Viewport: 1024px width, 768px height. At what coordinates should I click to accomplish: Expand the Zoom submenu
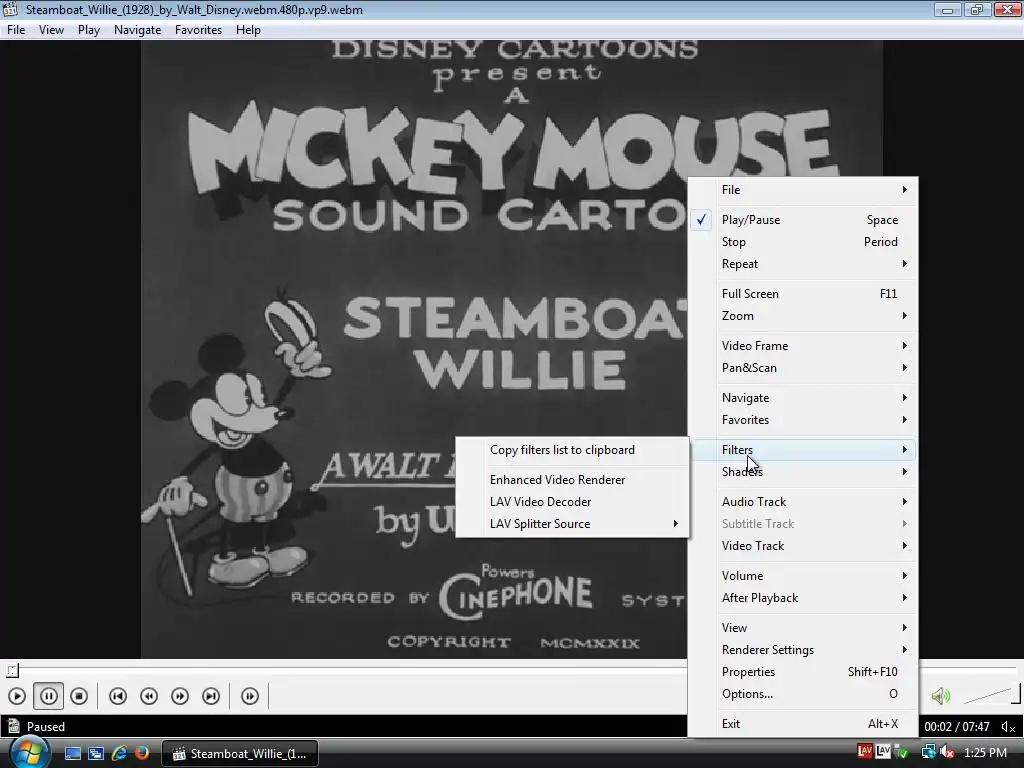coord(803,316)
